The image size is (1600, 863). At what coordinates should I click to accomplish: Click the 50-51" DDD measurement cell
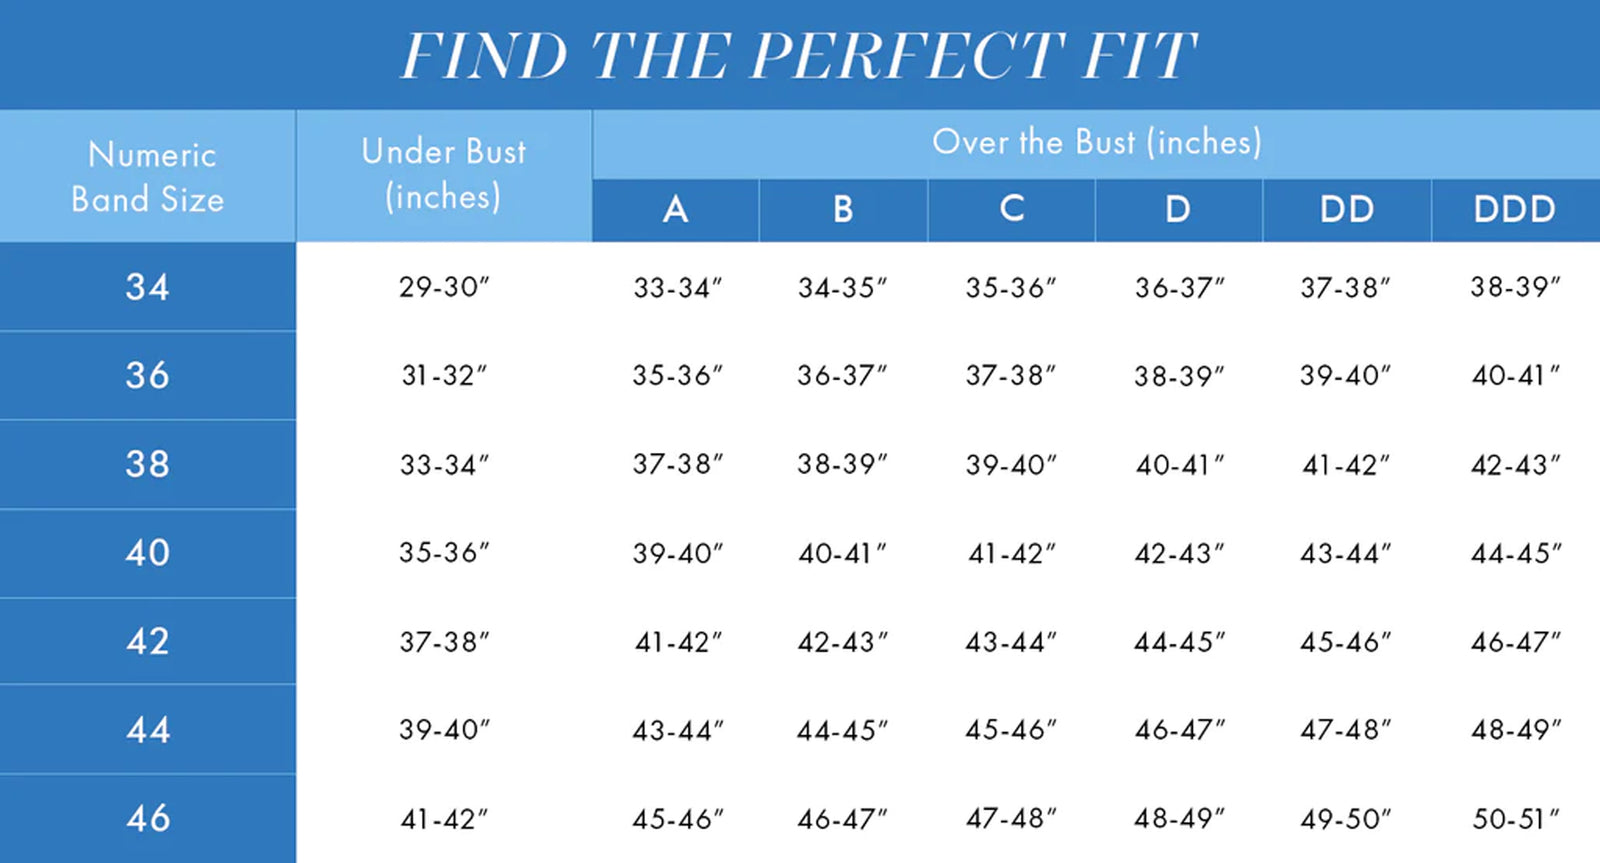1514,819
